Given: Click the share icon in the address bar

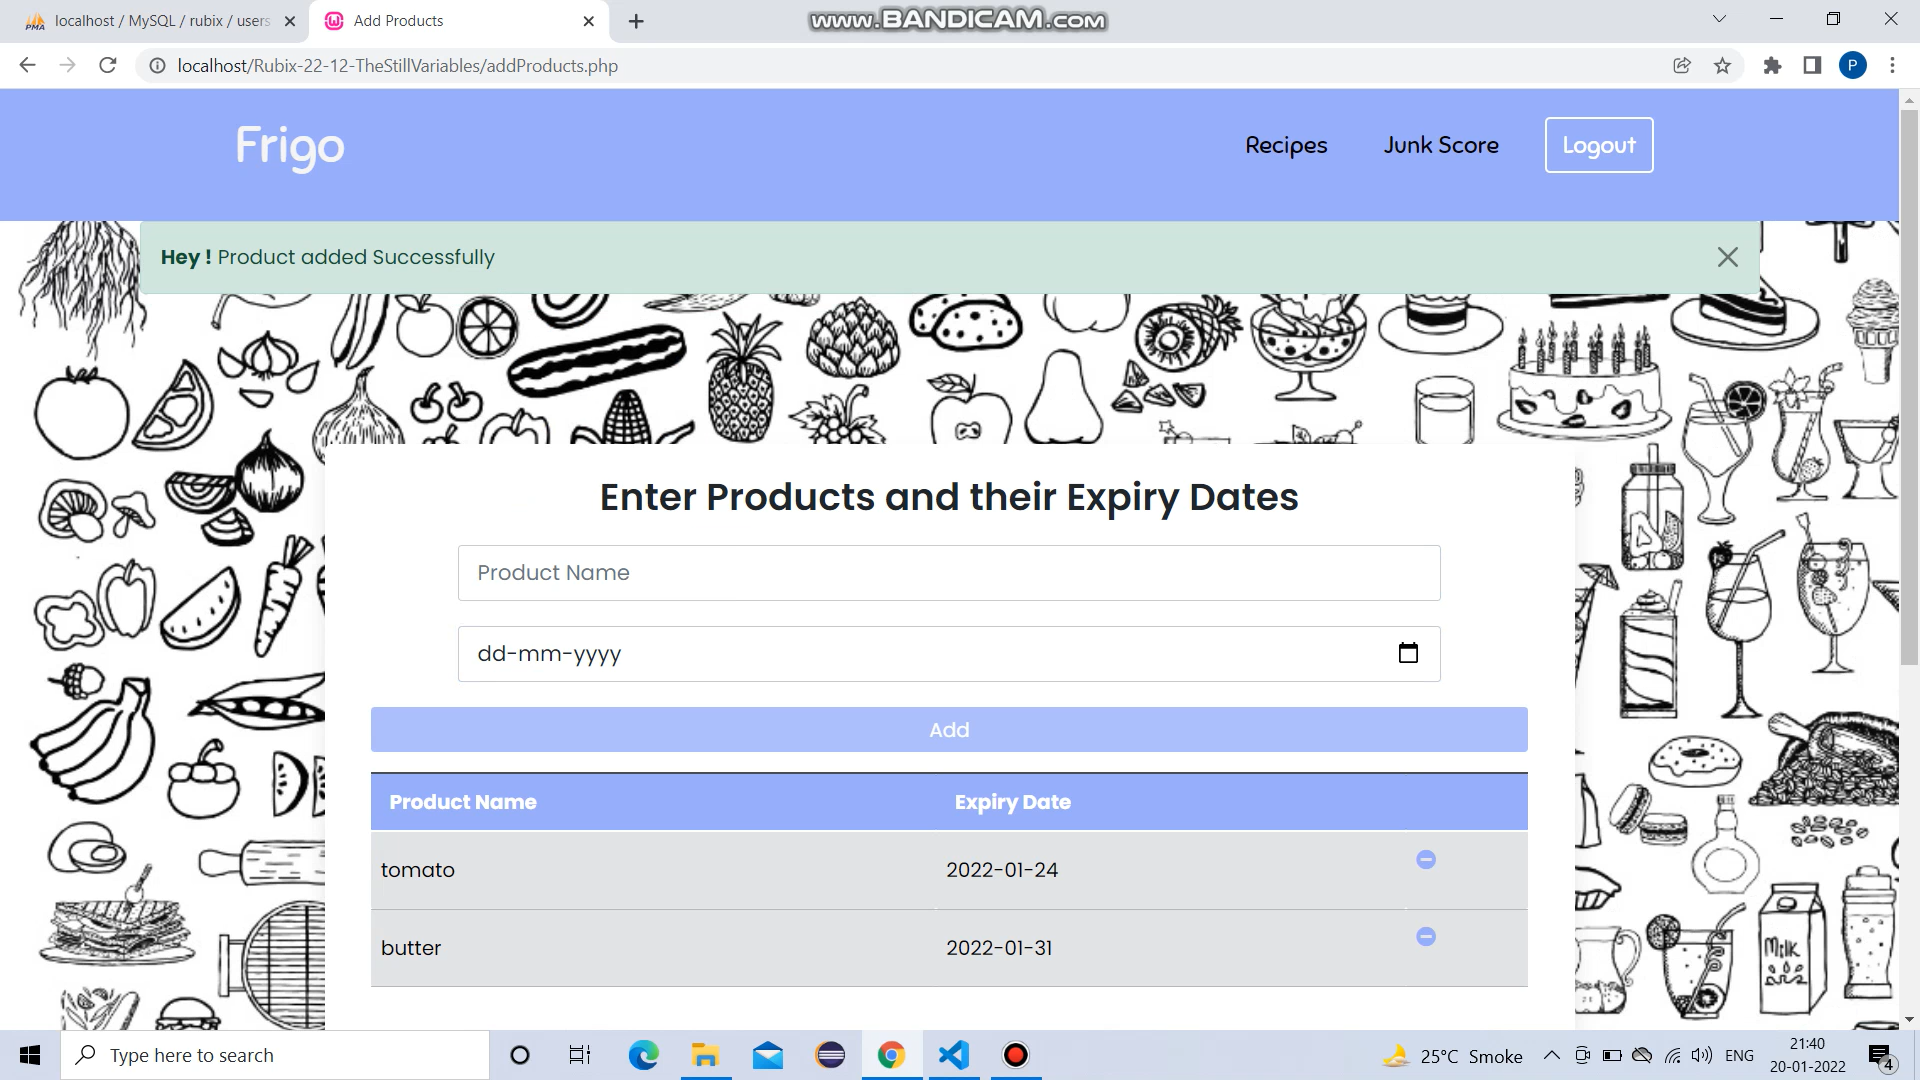Looking at the screenshot, I should tap(1681, 65).
